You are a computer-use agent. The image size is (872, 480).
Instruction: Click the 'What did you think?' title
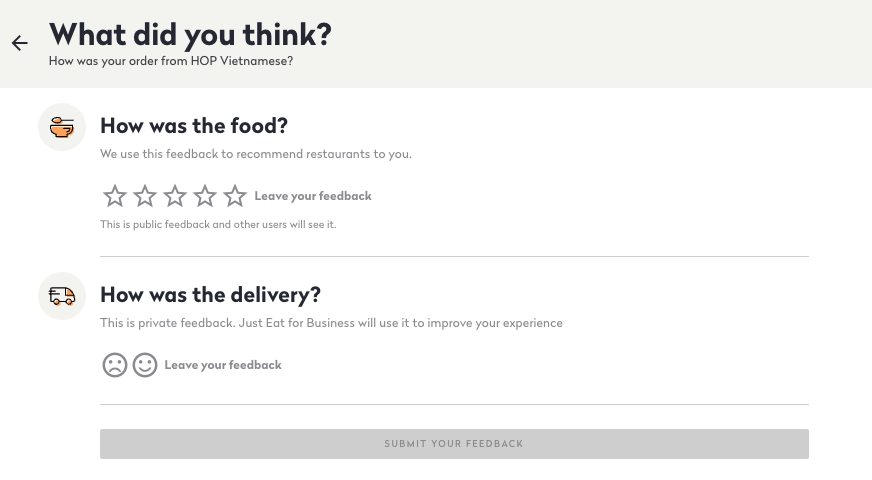(x=190, y=35)
